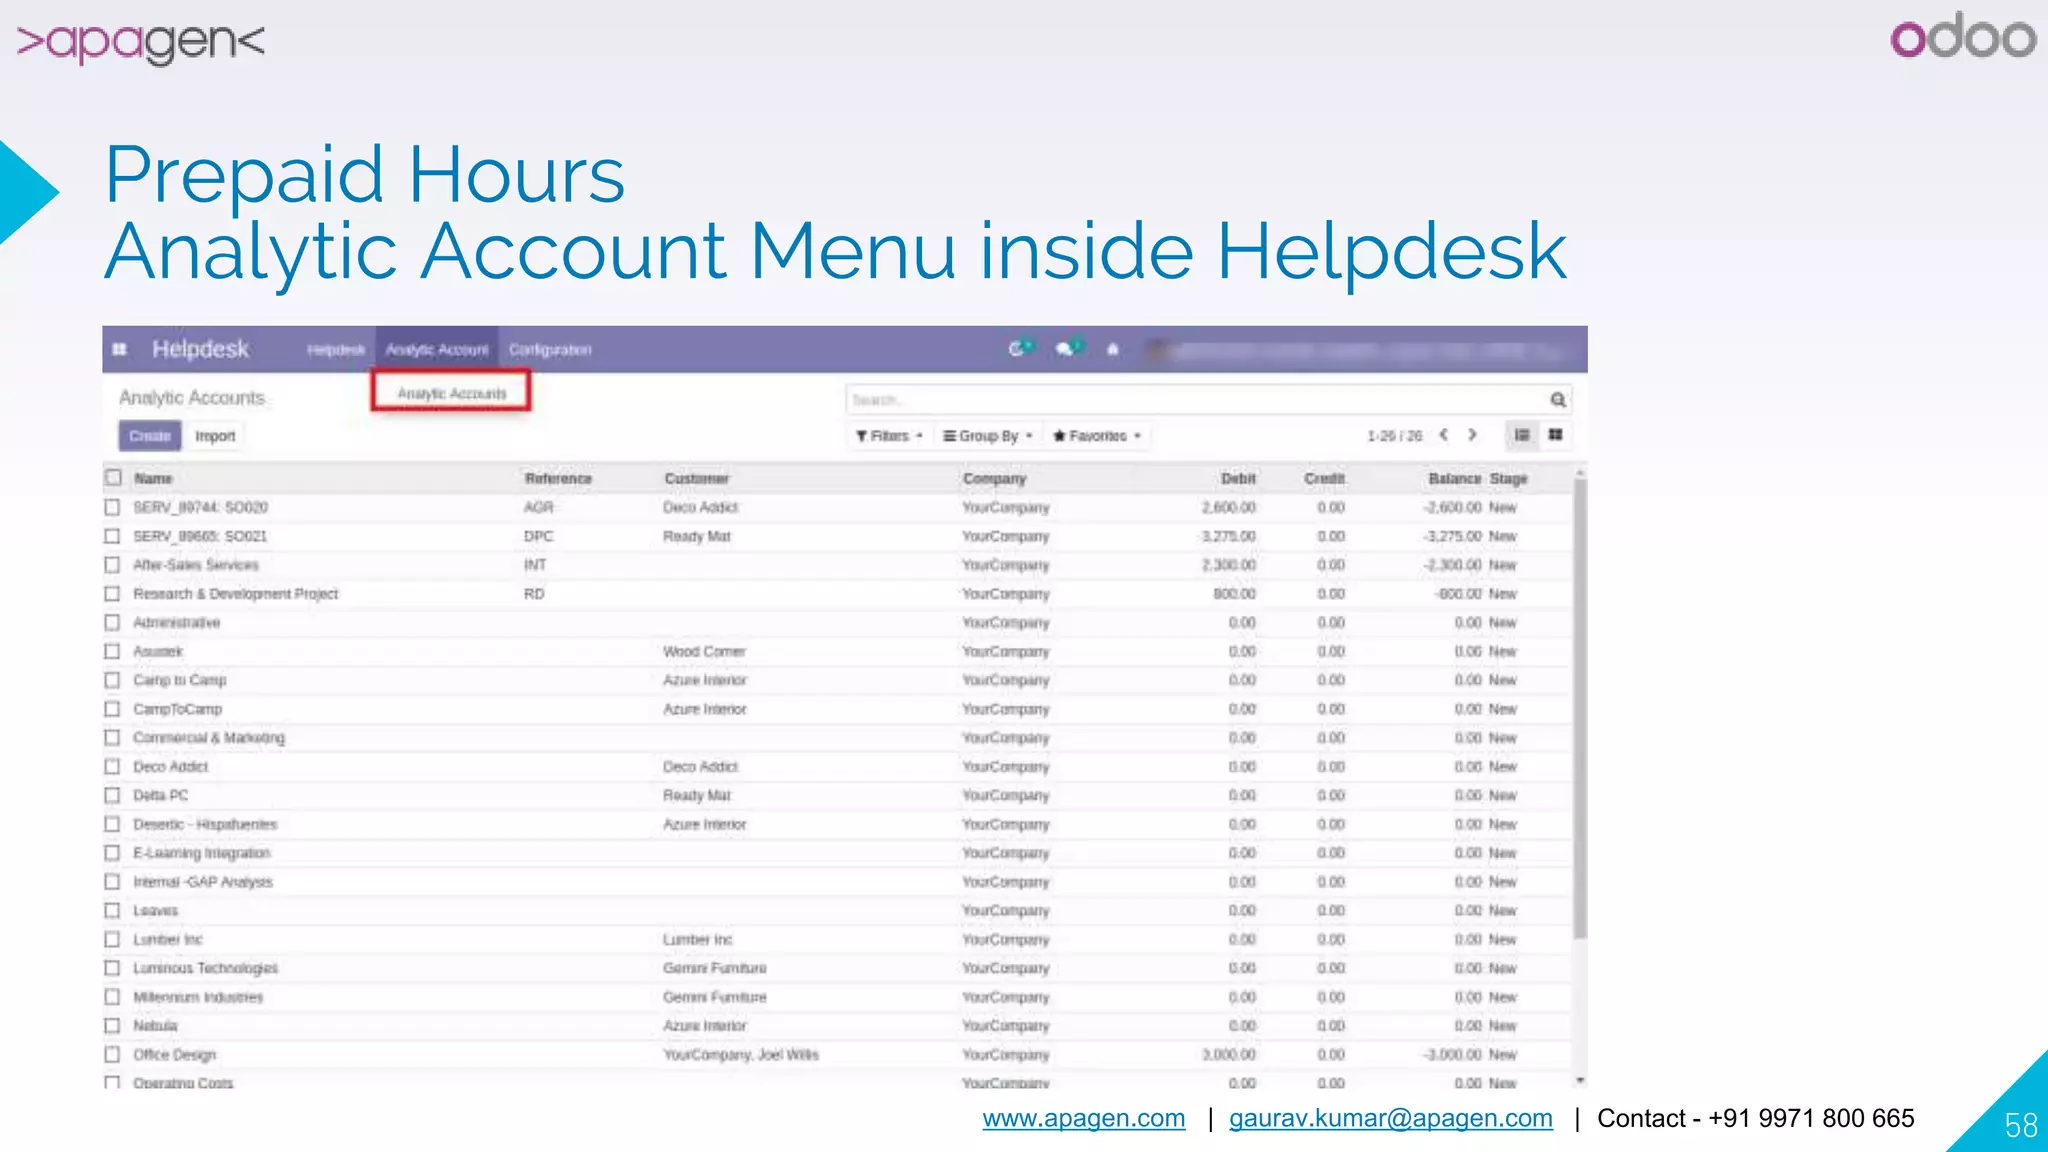Open the Internal -GAP Analysis row
The height and width of the screenshot is (1152, 2048).
tap(840, 882)
